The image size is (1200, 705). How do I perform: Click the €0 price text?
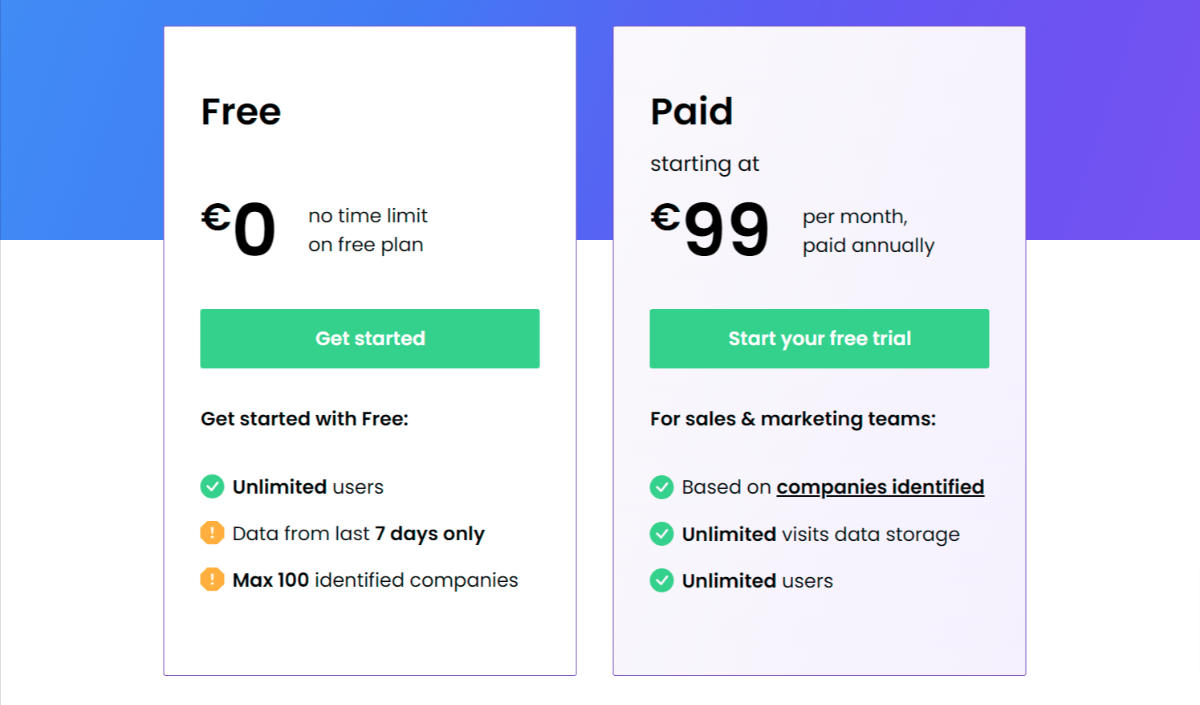(x=239, y=230)
